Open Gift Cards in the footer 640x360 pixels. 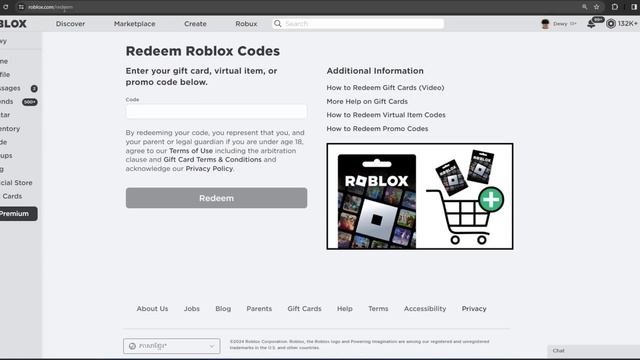tap(304, 309)
